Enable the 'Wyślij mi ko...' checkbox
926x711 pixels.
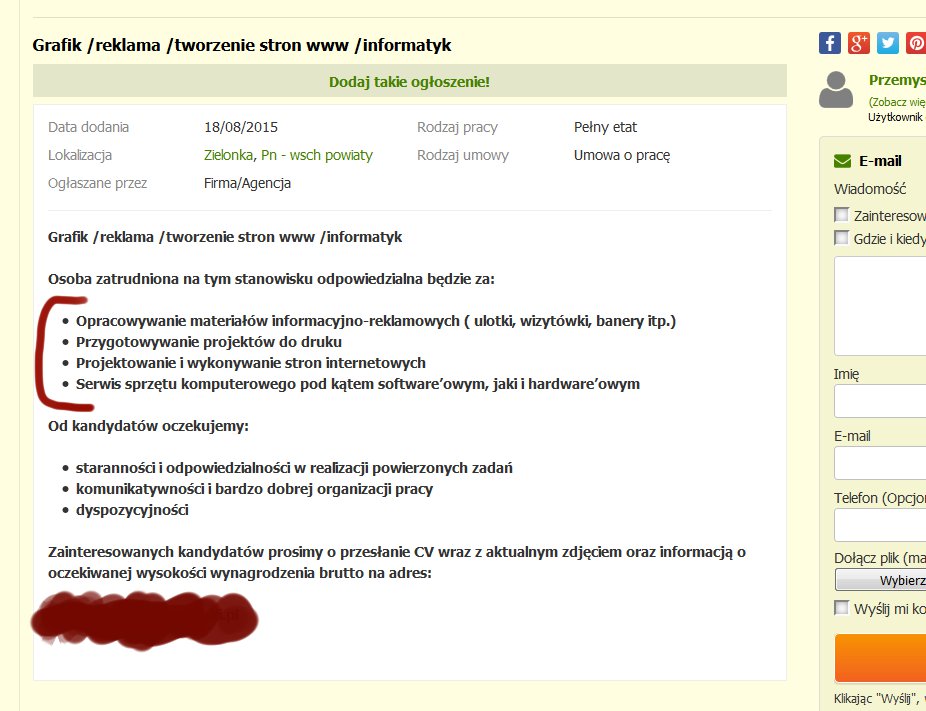point(842,608)
